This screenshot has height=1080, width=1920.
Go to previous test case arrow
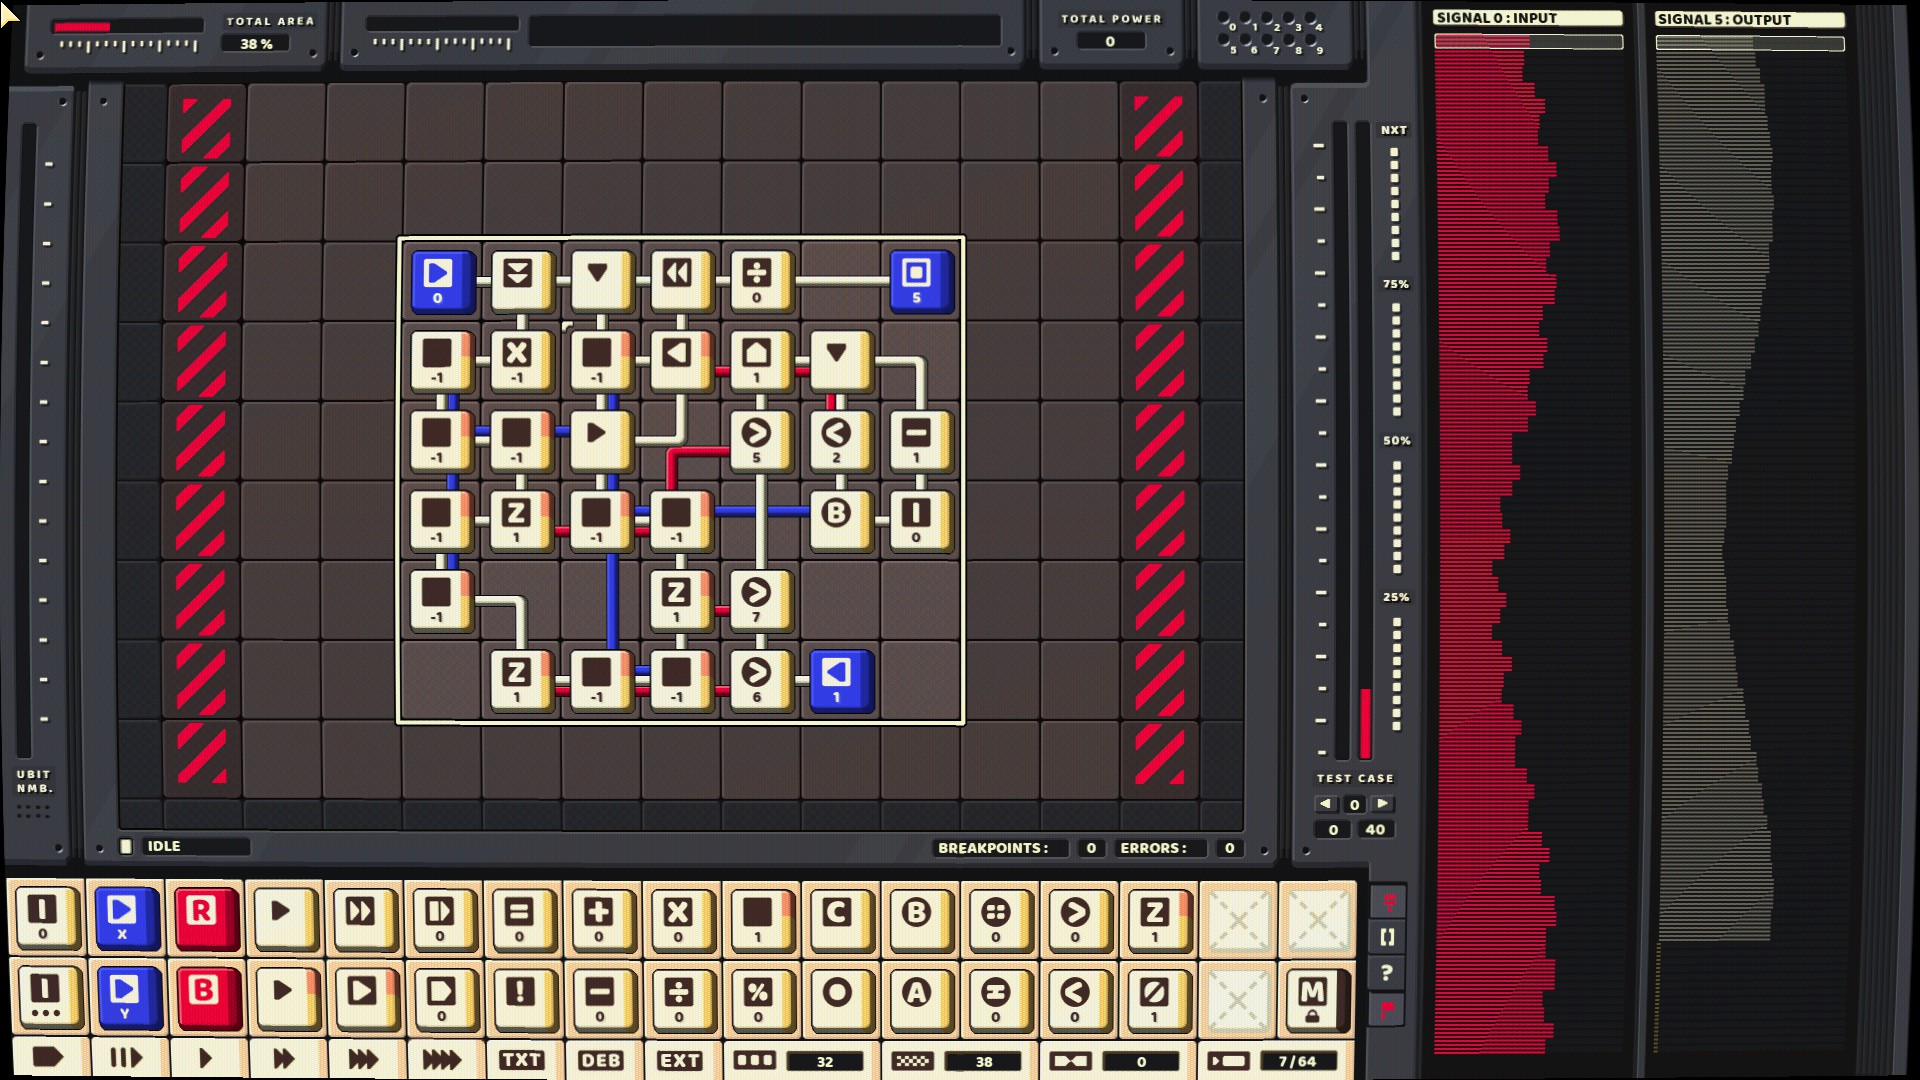pos(1326,804)
